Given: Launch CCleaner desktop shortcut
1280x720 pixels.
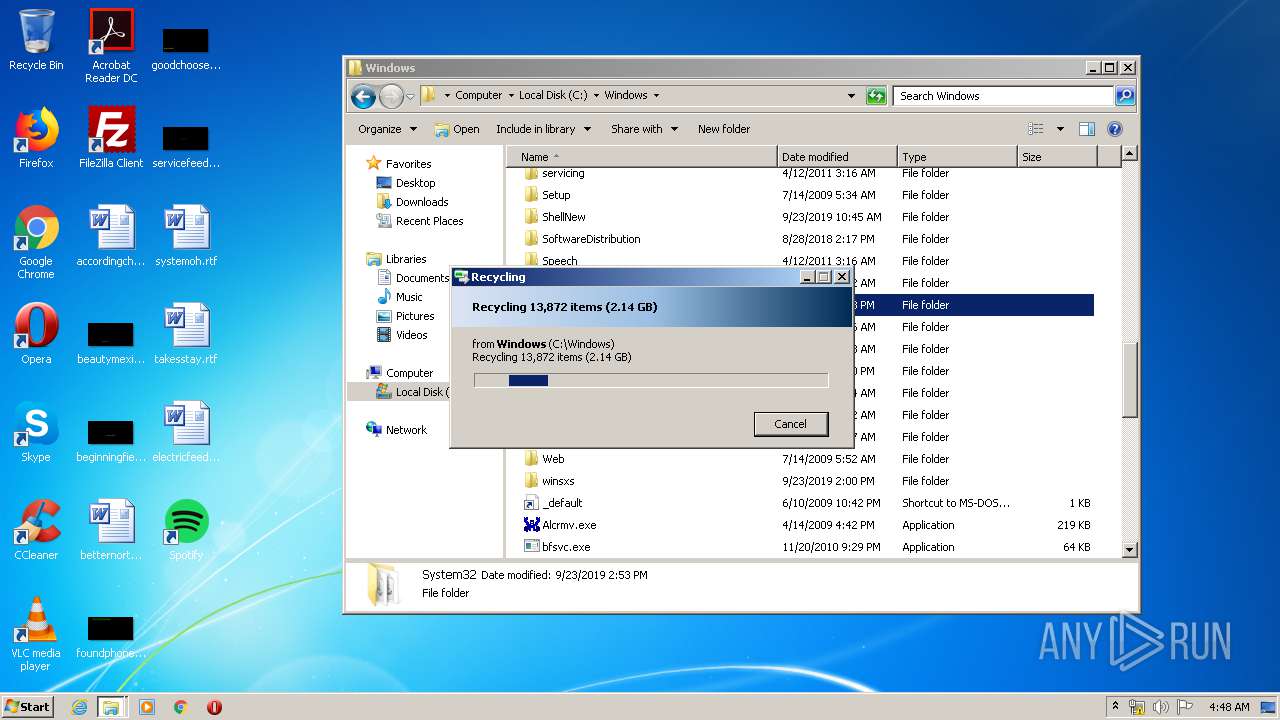Looking at the screenshot, I should [x=36, y=530].
